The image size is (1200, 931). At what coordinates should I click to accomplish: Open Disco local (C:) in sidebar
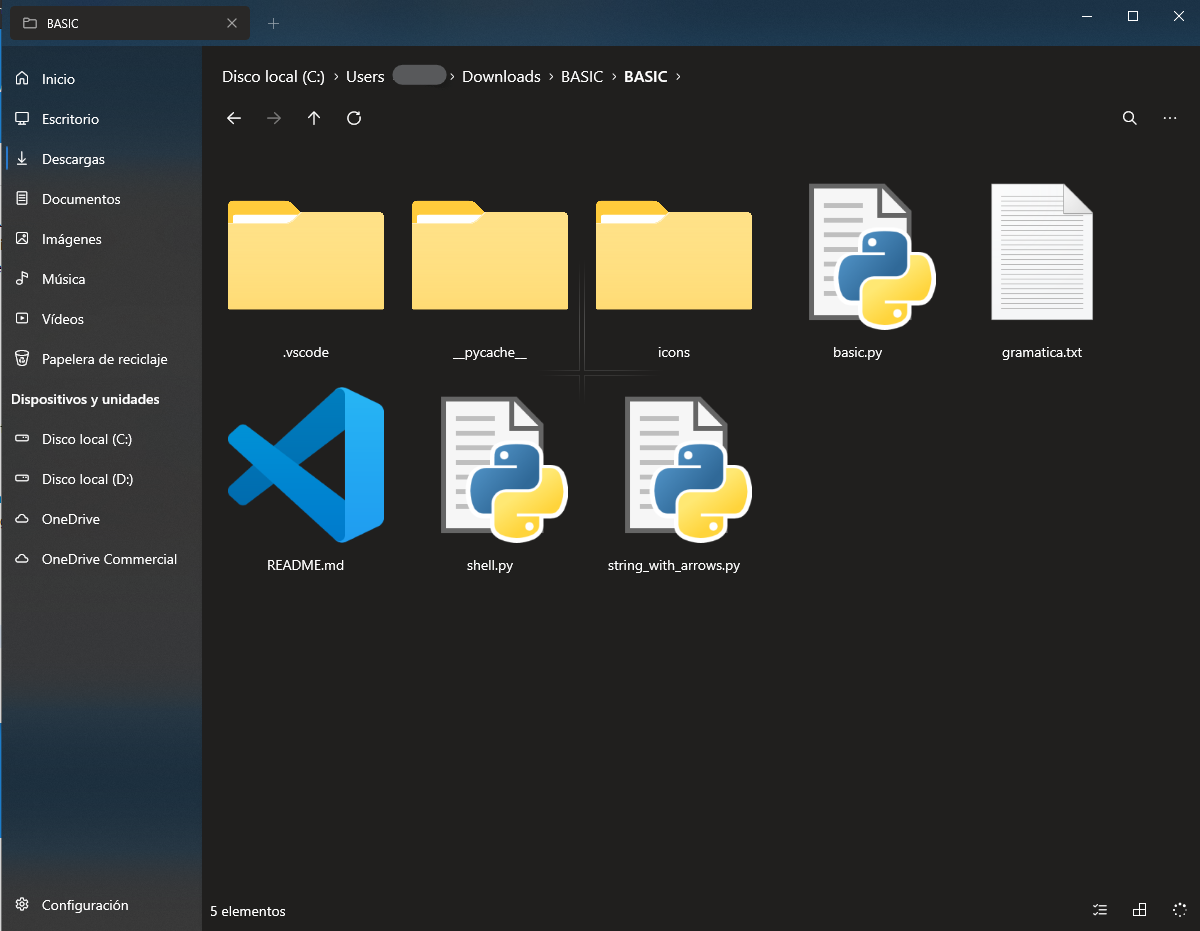(x=101, y=439)
